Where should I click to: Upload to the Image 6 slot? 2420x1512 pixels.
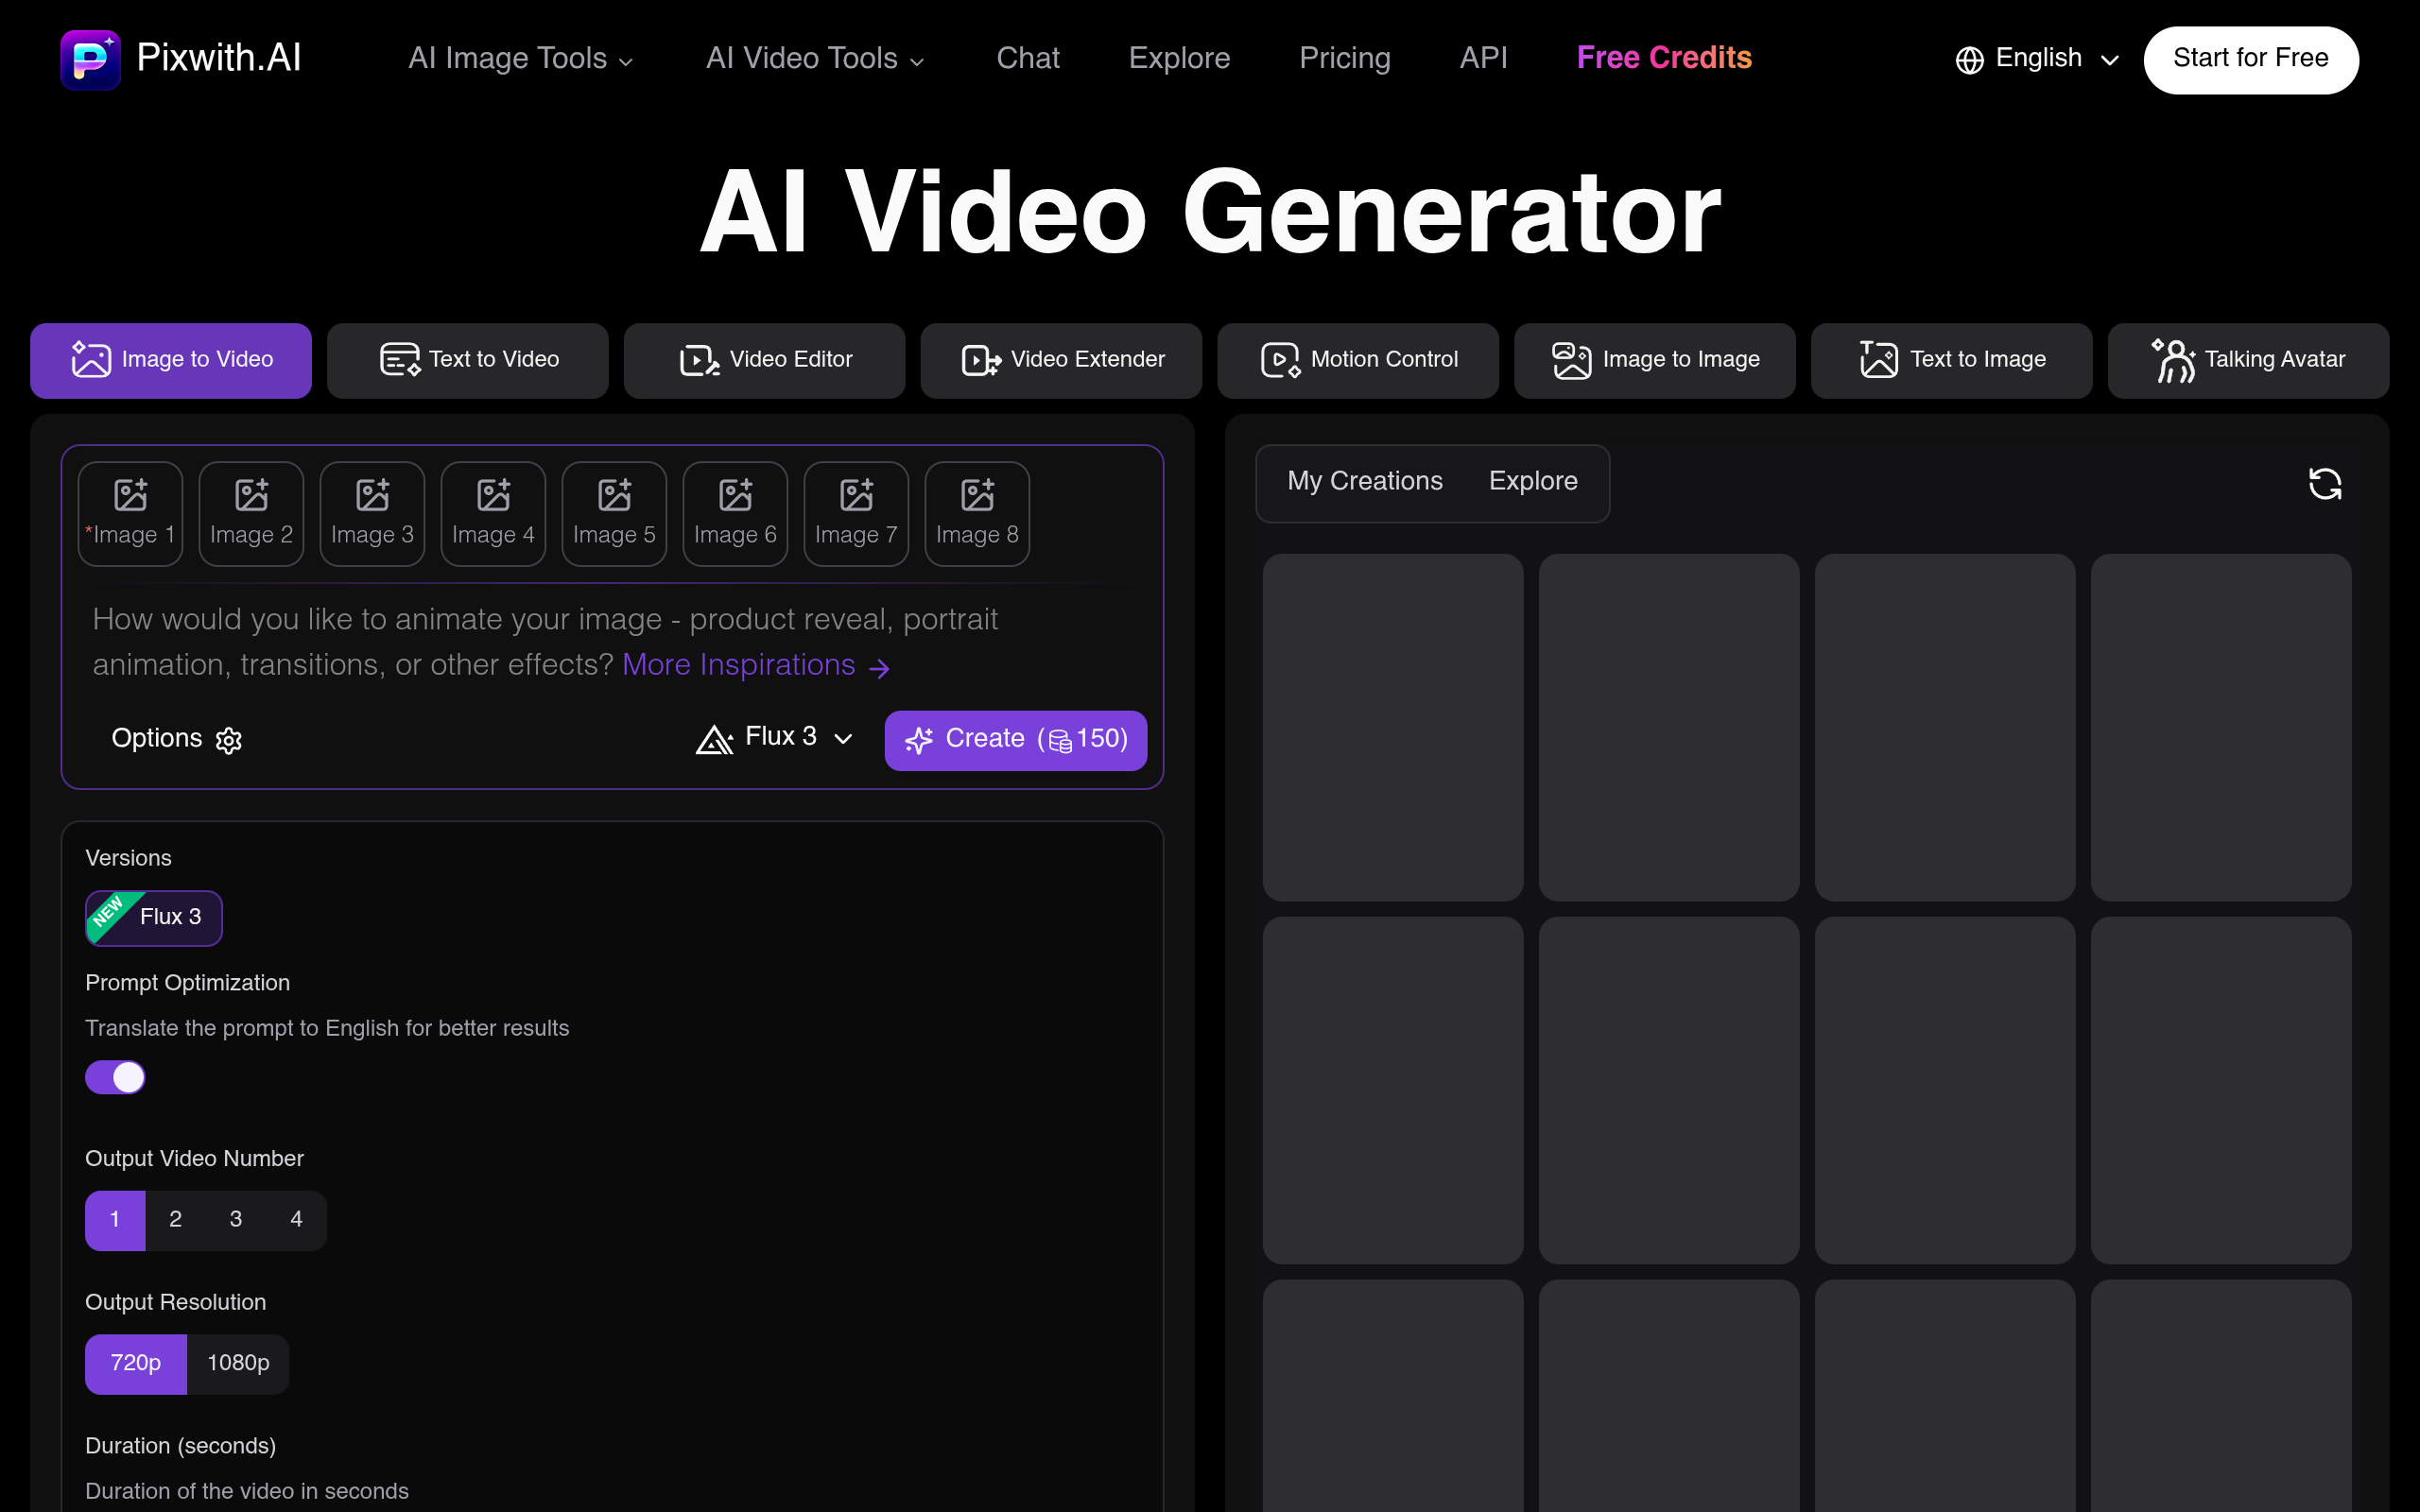(735, 514)
